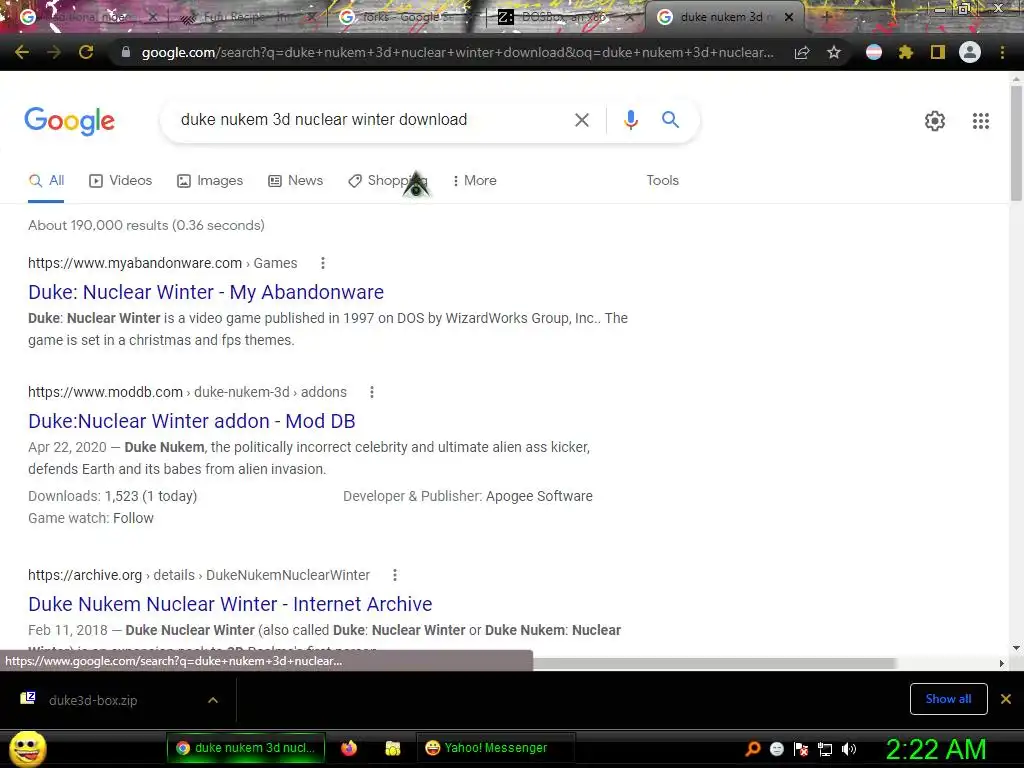The height and width of the screenshot is (768, 1024).
Task: Open the yellow folder taskbar icon
Action: [x=392, y=748]
